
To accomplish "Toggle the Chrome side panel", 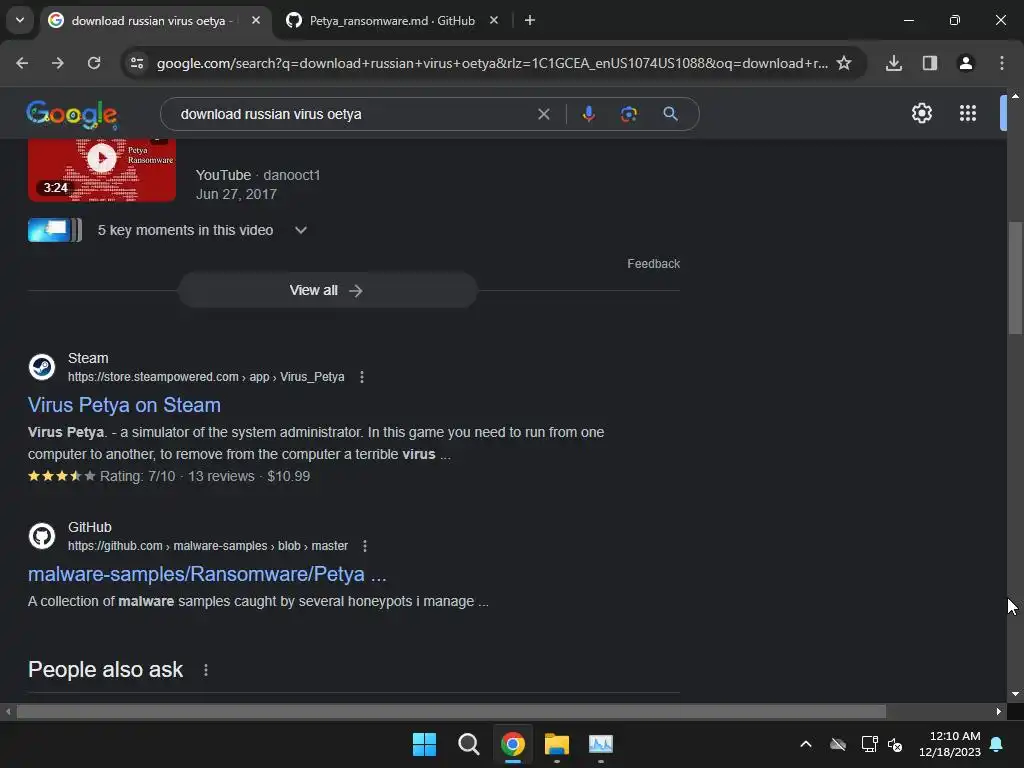I will click(x=930, y=63).
